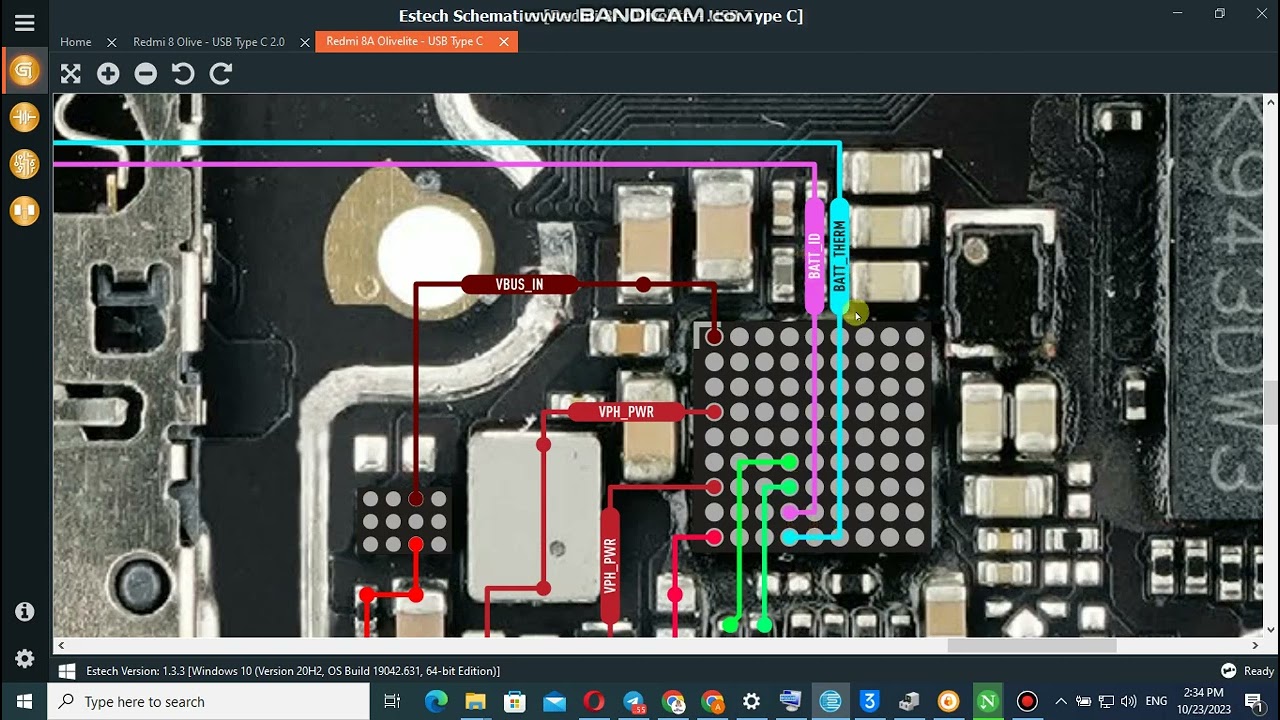
Task: Close the Redmi 8 Olive tab
Action: point(305,42)
